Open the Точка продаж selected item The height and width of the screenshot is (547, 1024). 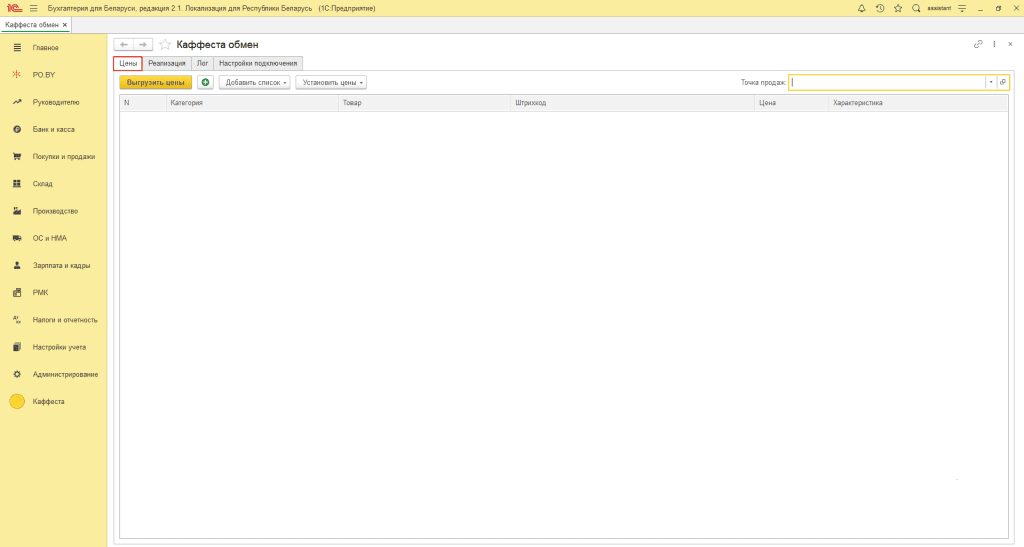click(1003, 82)
